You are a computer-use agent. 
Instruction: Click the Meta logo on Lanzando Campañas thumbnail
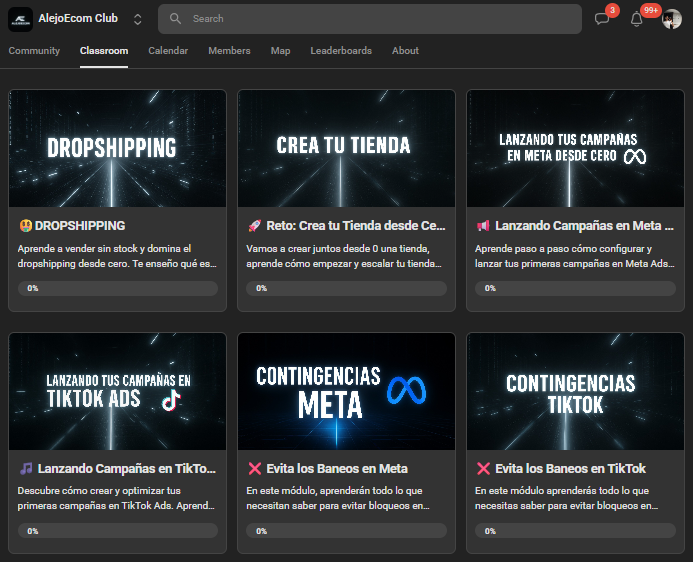(636, 157)
